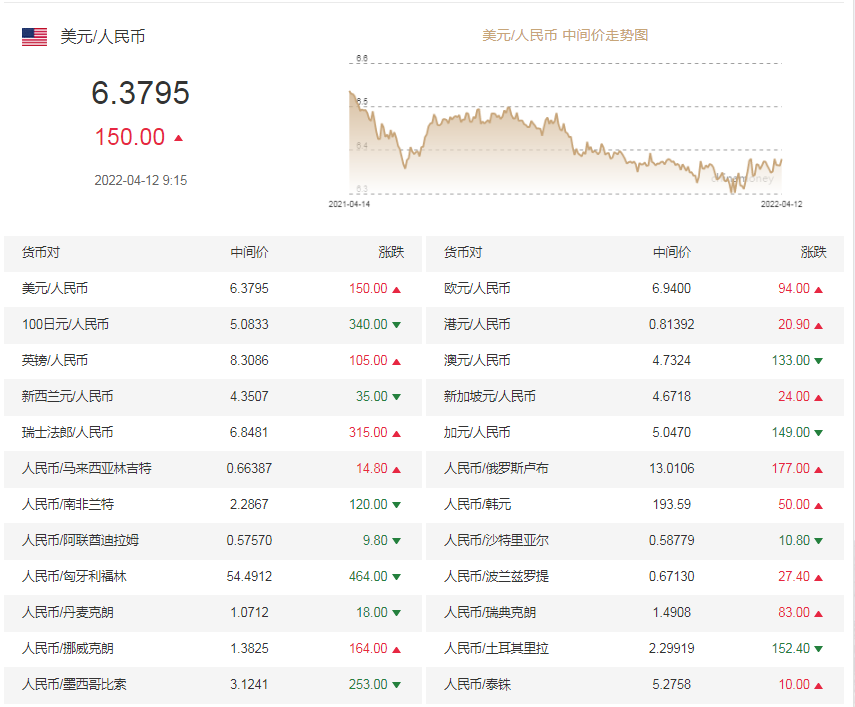Click red up arrow in 英镑/人民币 row
This screenshot has width=855, height=707.
point(397,361)
